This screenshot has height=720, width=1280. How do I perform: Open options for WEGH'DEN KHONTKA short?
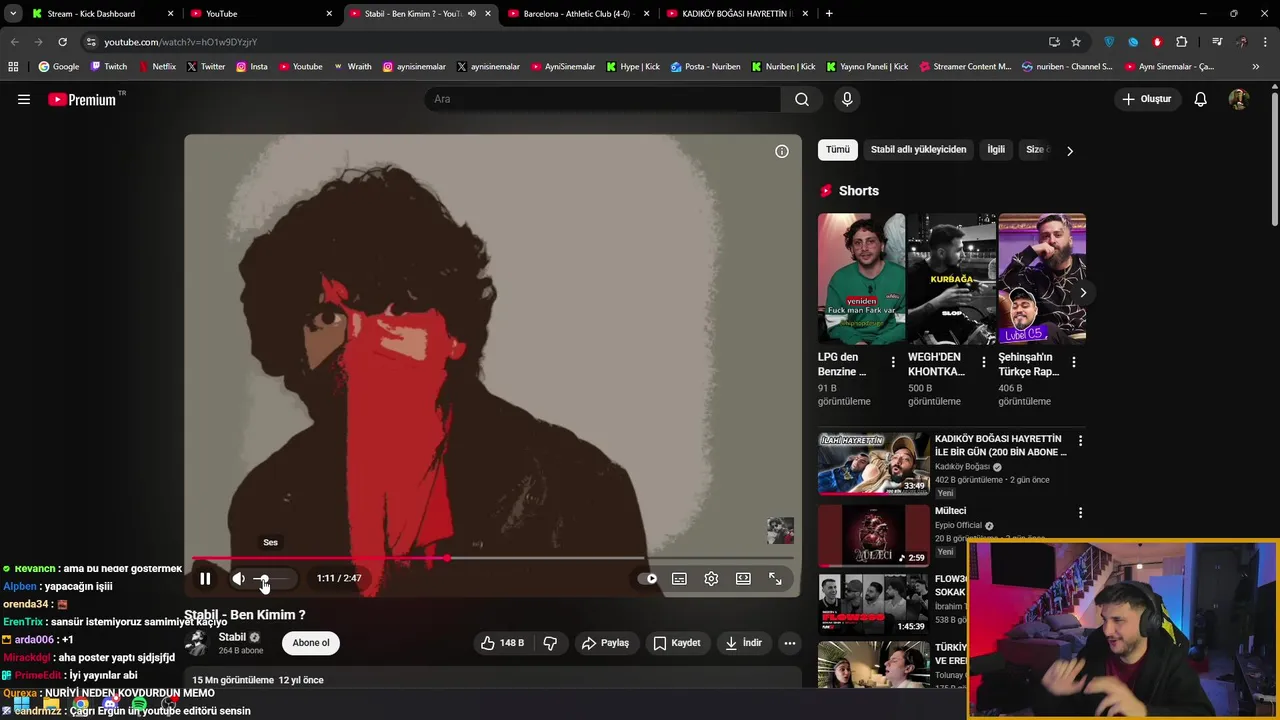click(x=983, y=362)
